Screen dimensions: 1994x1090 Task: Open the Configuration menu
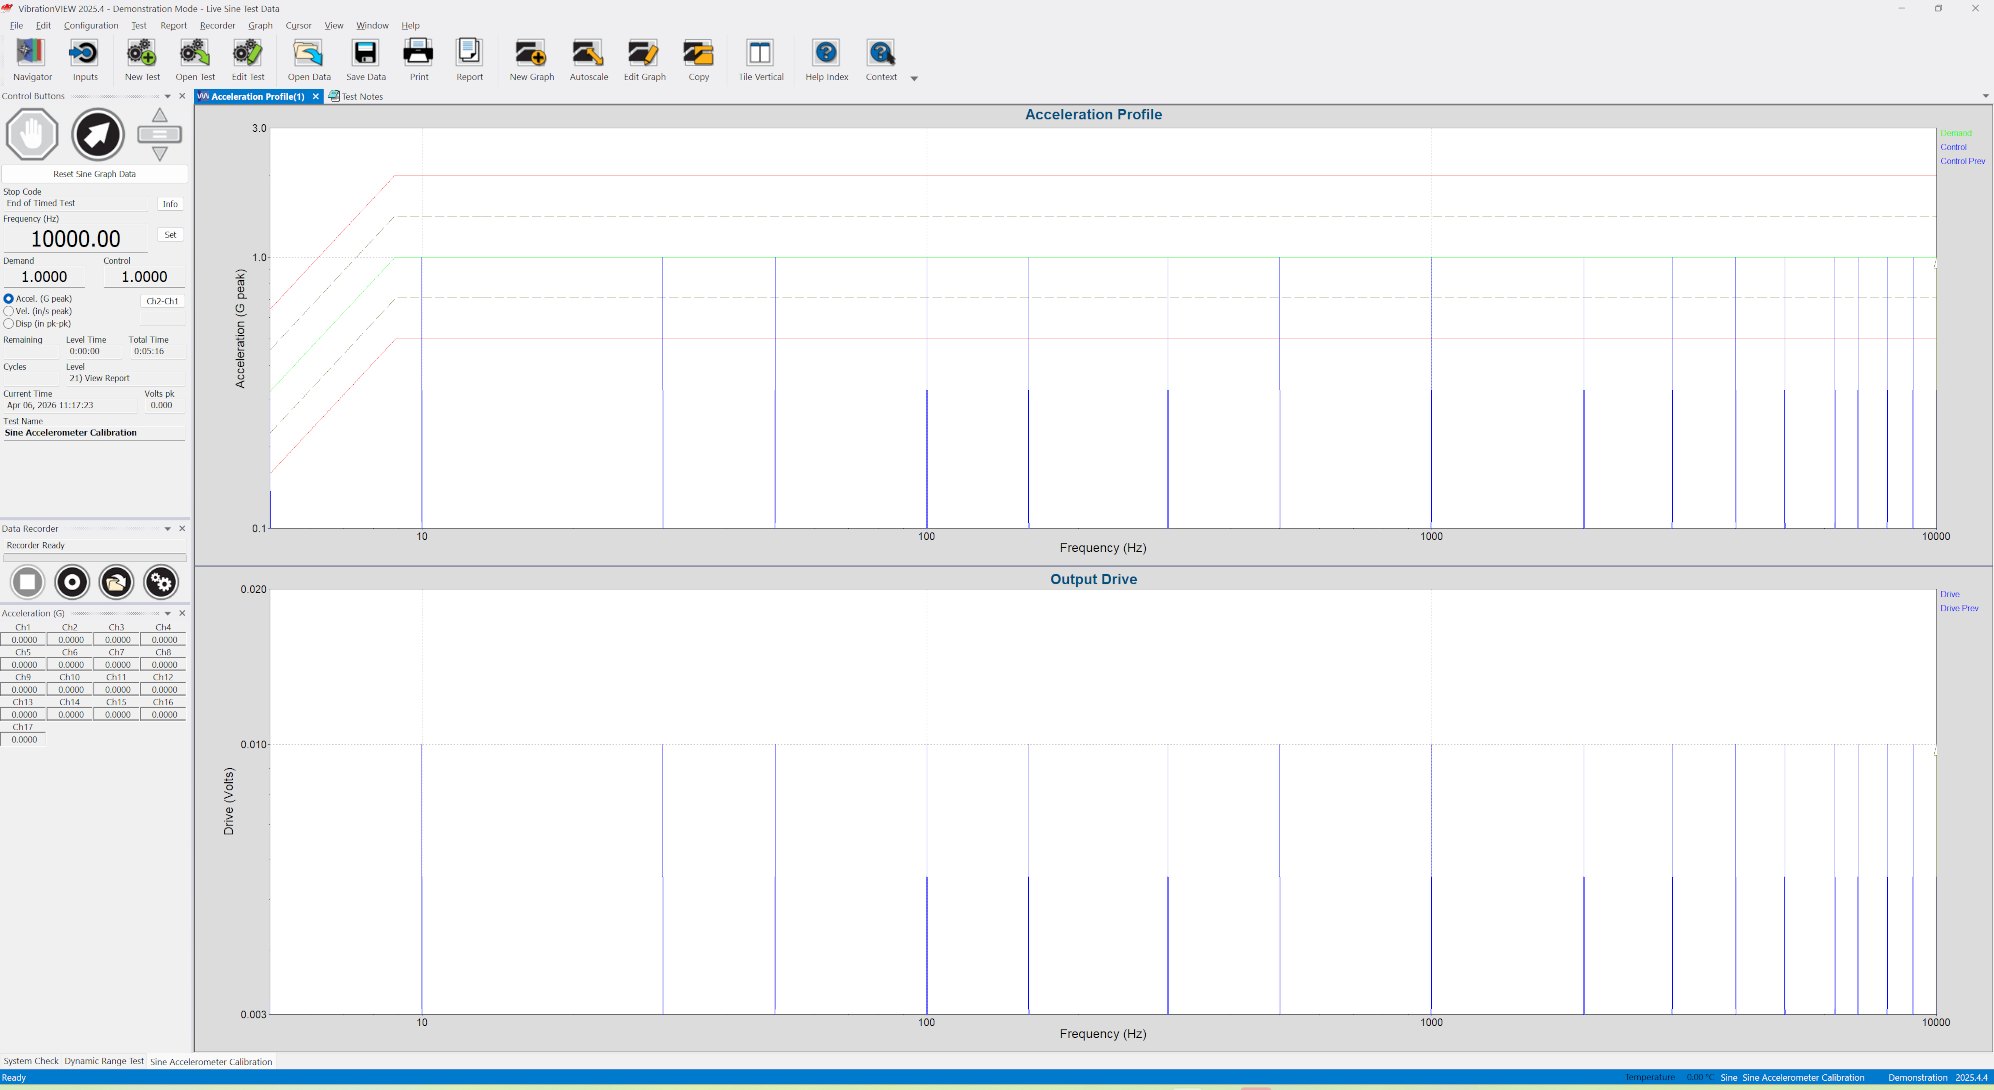tap(91, 26)
